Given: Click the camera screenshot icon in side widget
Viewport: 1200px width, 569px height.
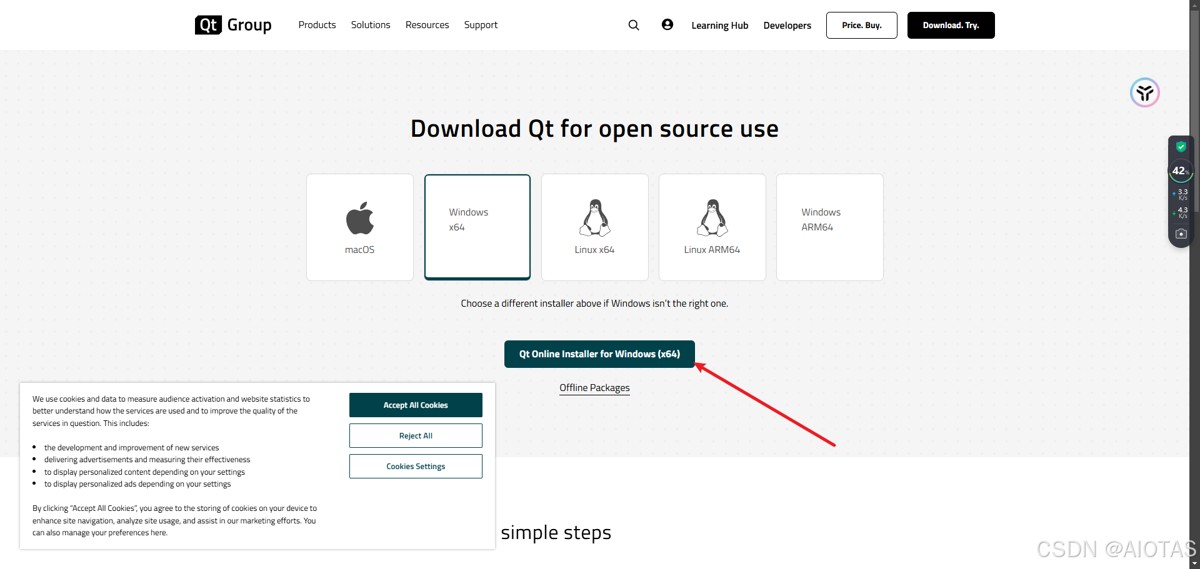Looking at the screenshot, I should point(1181,233).
